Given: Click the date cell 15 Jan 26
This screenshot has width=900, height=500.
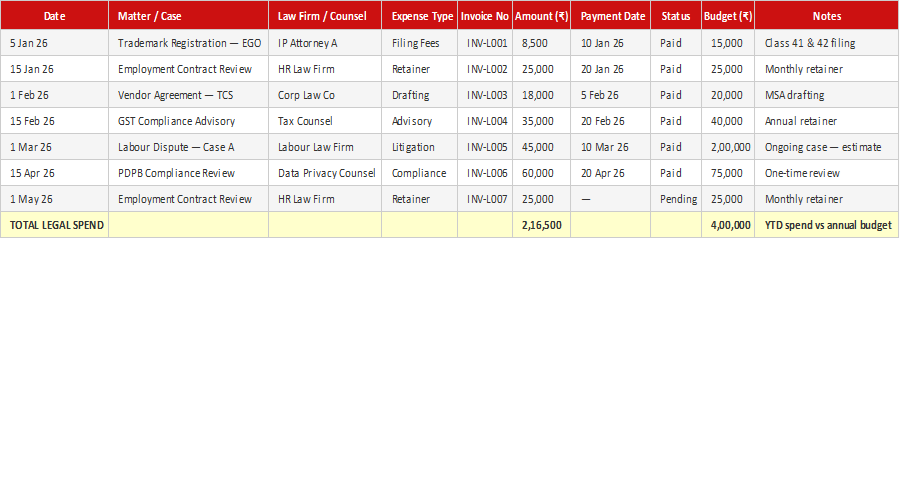Looking at the screenshot, I should (x=55, y=69).
